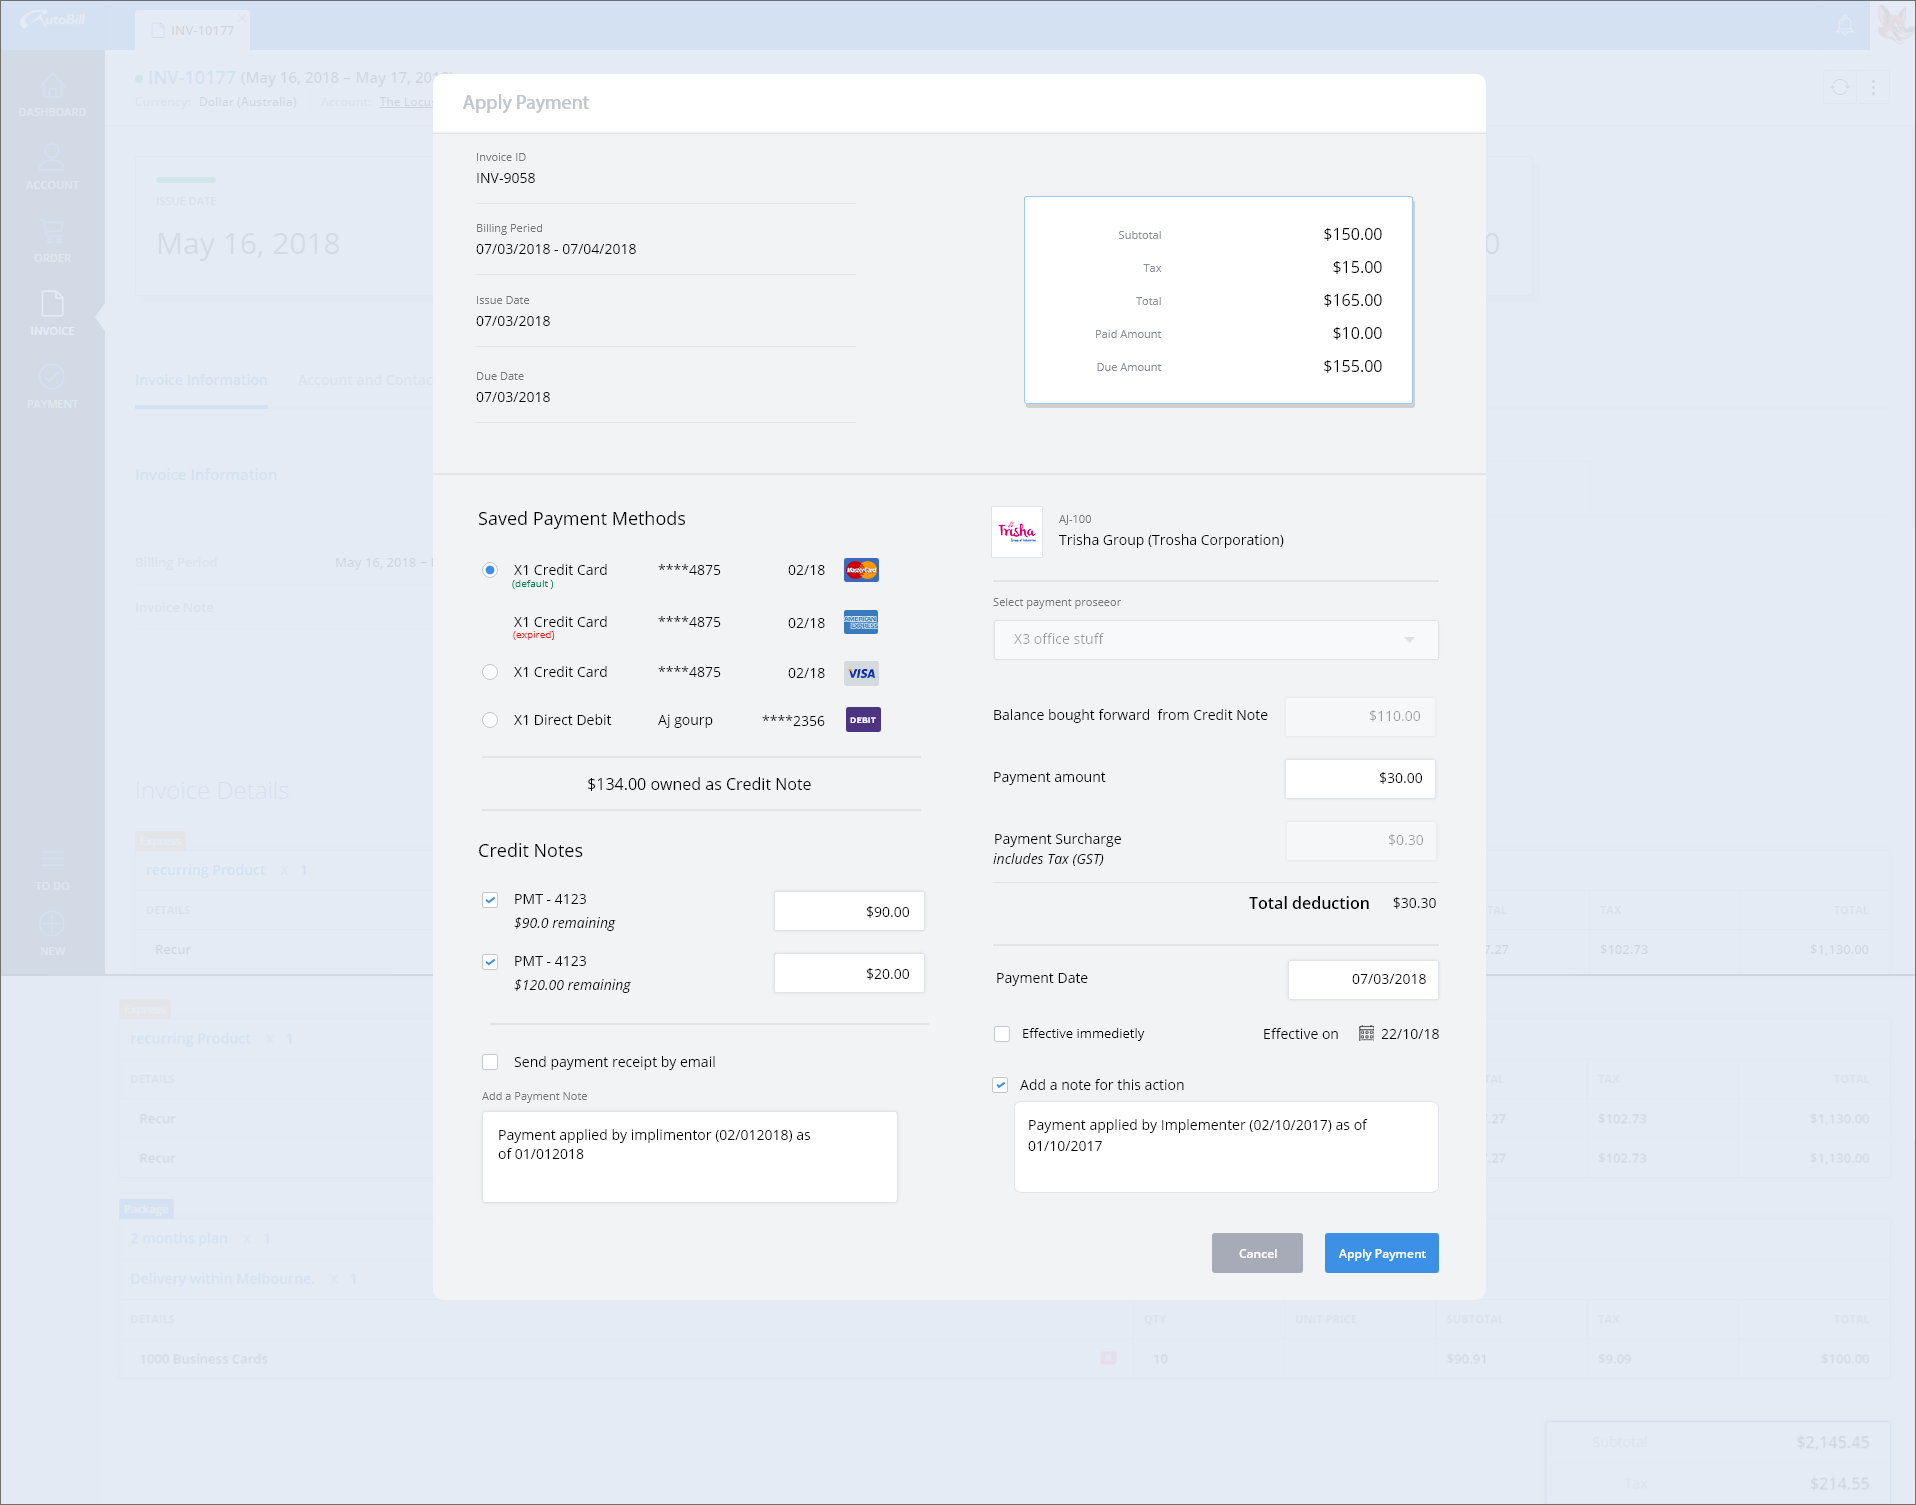Enable Send payment receipt by email

[x=490, y=1062]
